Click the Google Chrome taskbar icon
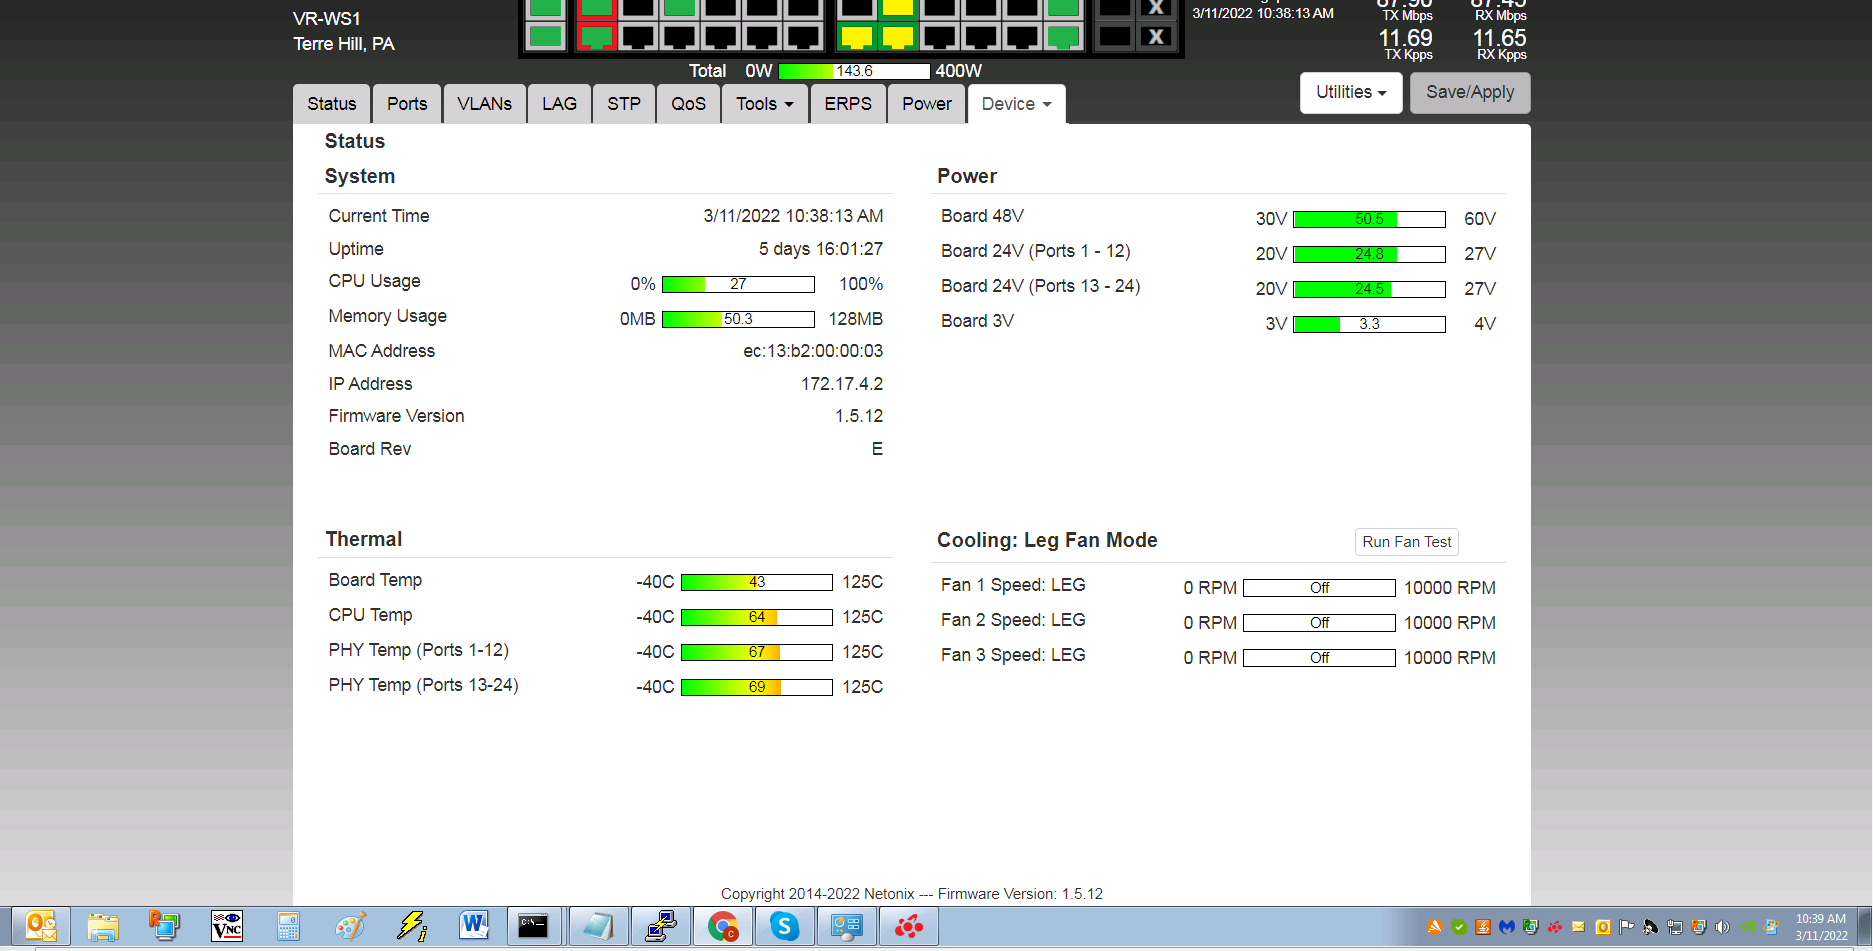This screenshot has height=951, width=1873. 722,927
